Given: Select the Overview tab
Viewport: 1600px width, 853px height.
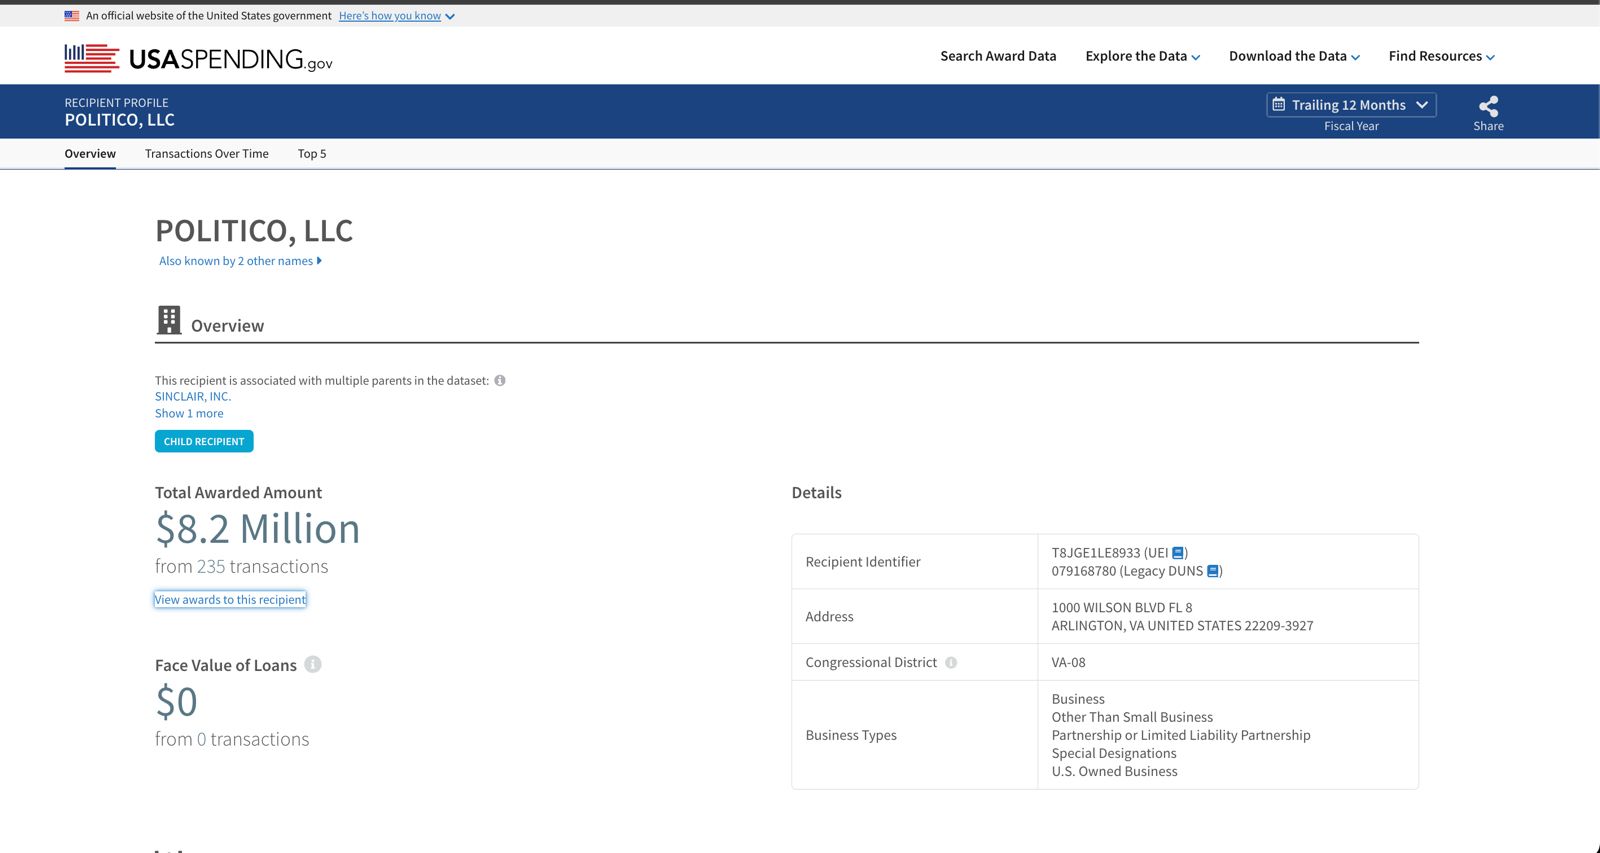Looking at the screenshot, I should (x=90, y=154).
